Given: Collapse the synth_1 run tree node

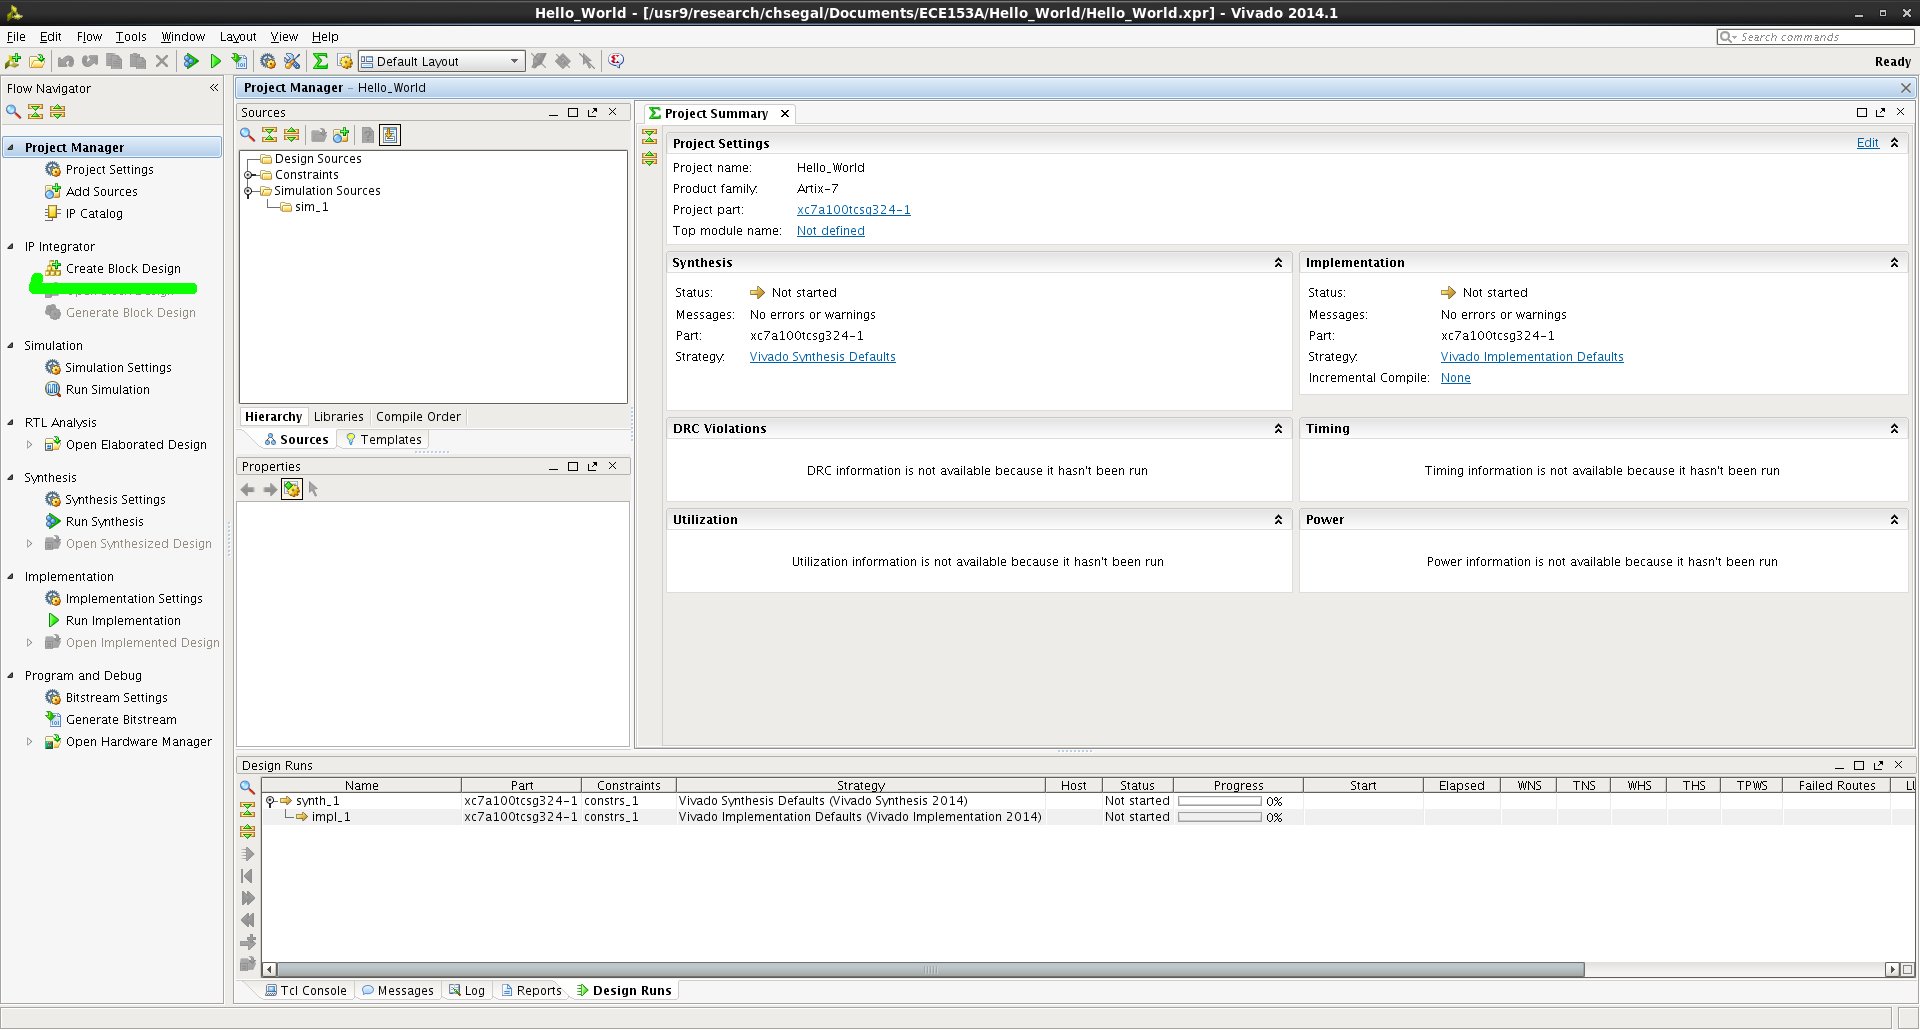Looking at the screenshot, I should click(x=270, y=801).
